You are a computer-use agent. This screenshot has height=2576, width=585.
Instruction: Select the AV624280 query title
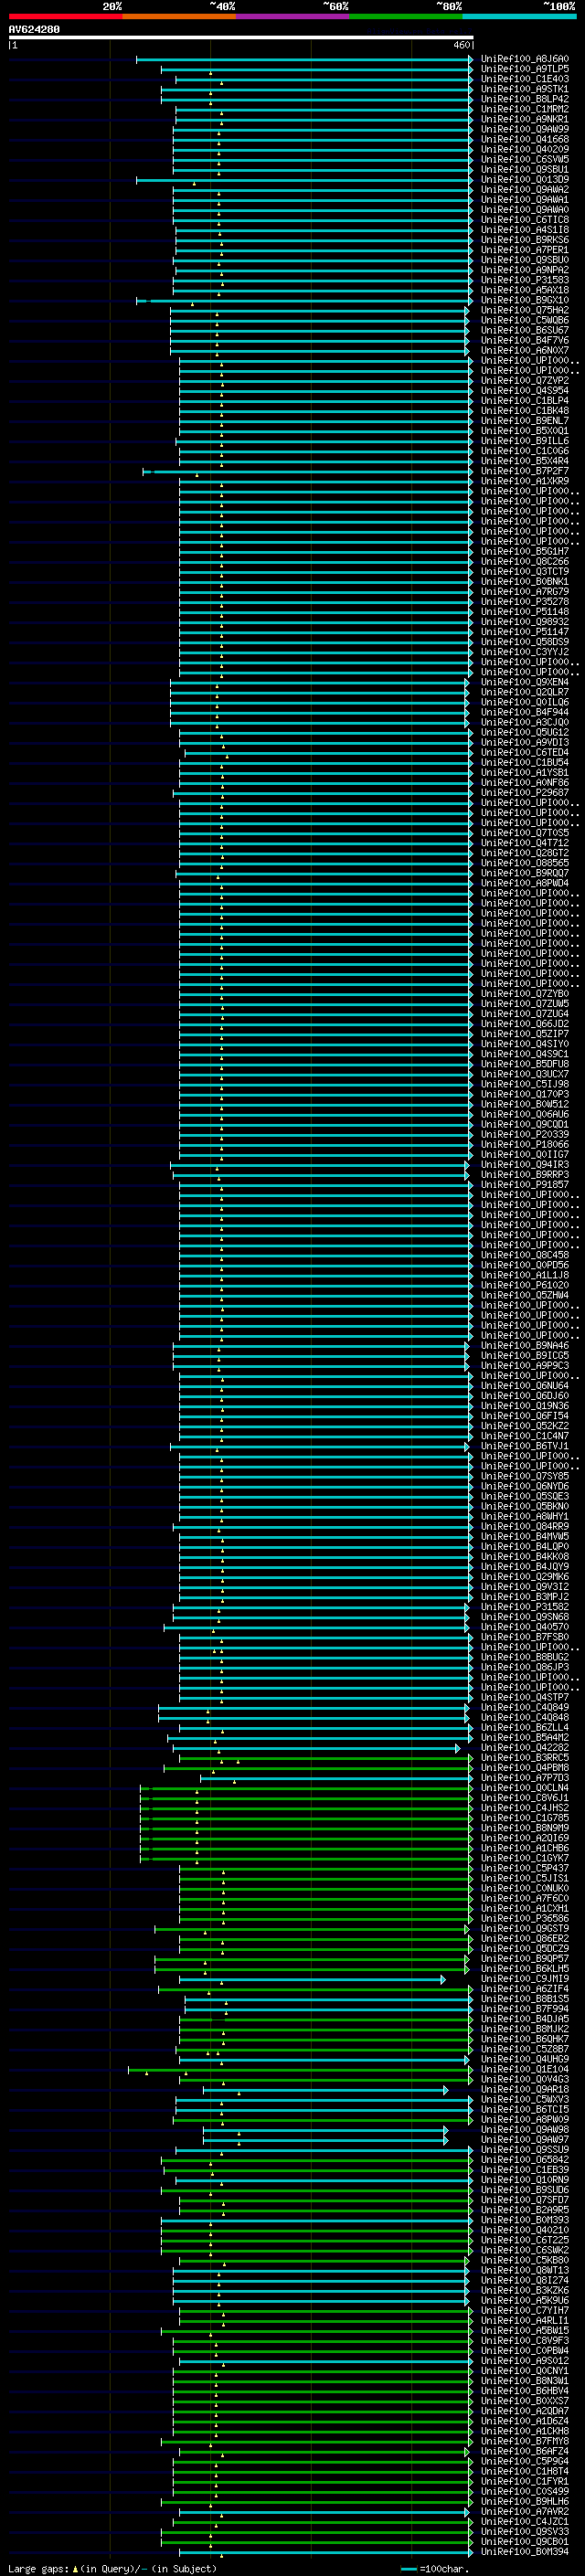(34, 30)
